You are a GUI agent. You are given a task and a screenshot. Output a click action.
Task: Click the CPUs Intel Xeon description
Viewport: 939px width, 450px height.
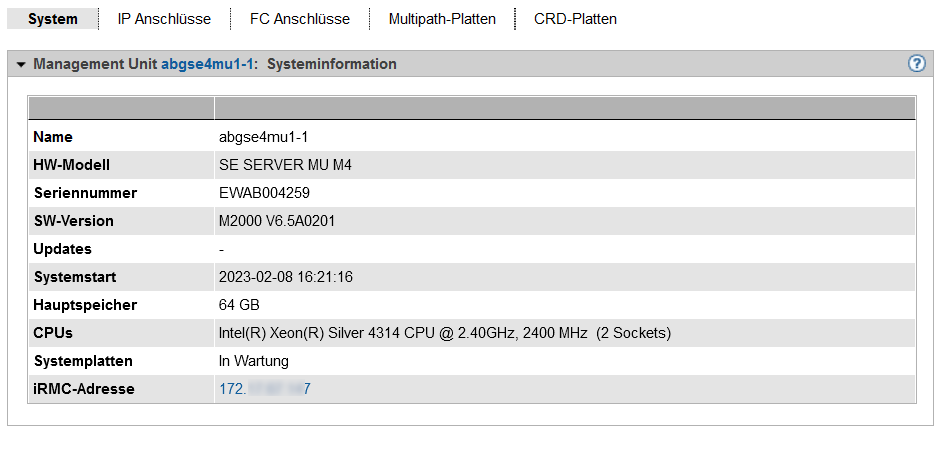[444, 333]
